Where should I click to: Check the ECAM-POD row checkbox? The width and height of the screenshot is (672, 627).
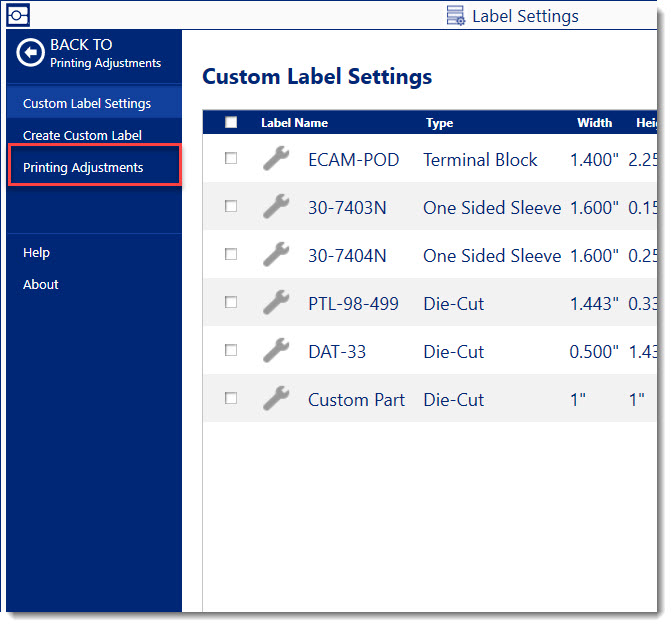pos(231,159)
